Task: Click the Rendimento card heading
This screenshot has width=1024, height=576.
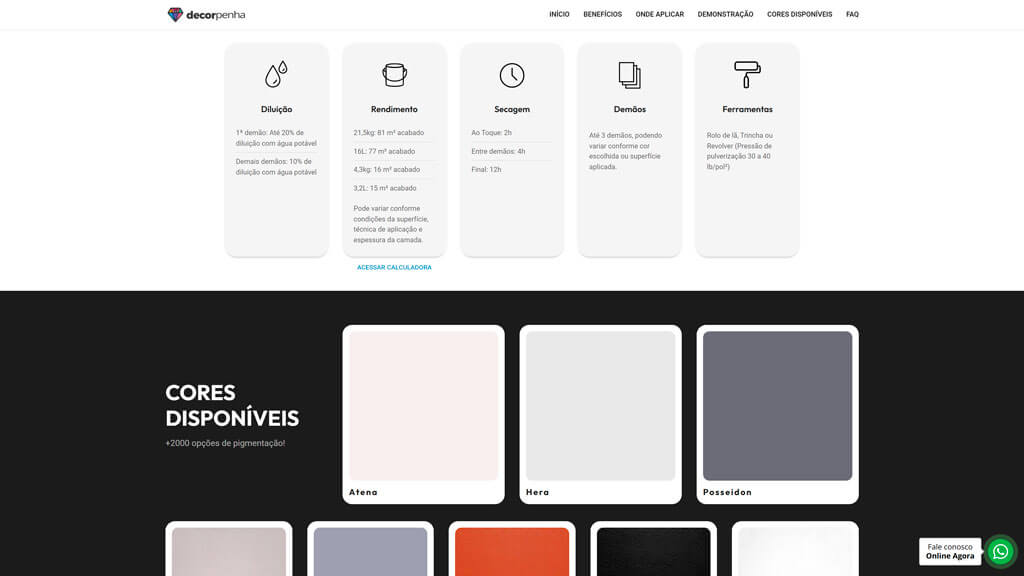Action: pyautogui.click(x=394, y=109)
